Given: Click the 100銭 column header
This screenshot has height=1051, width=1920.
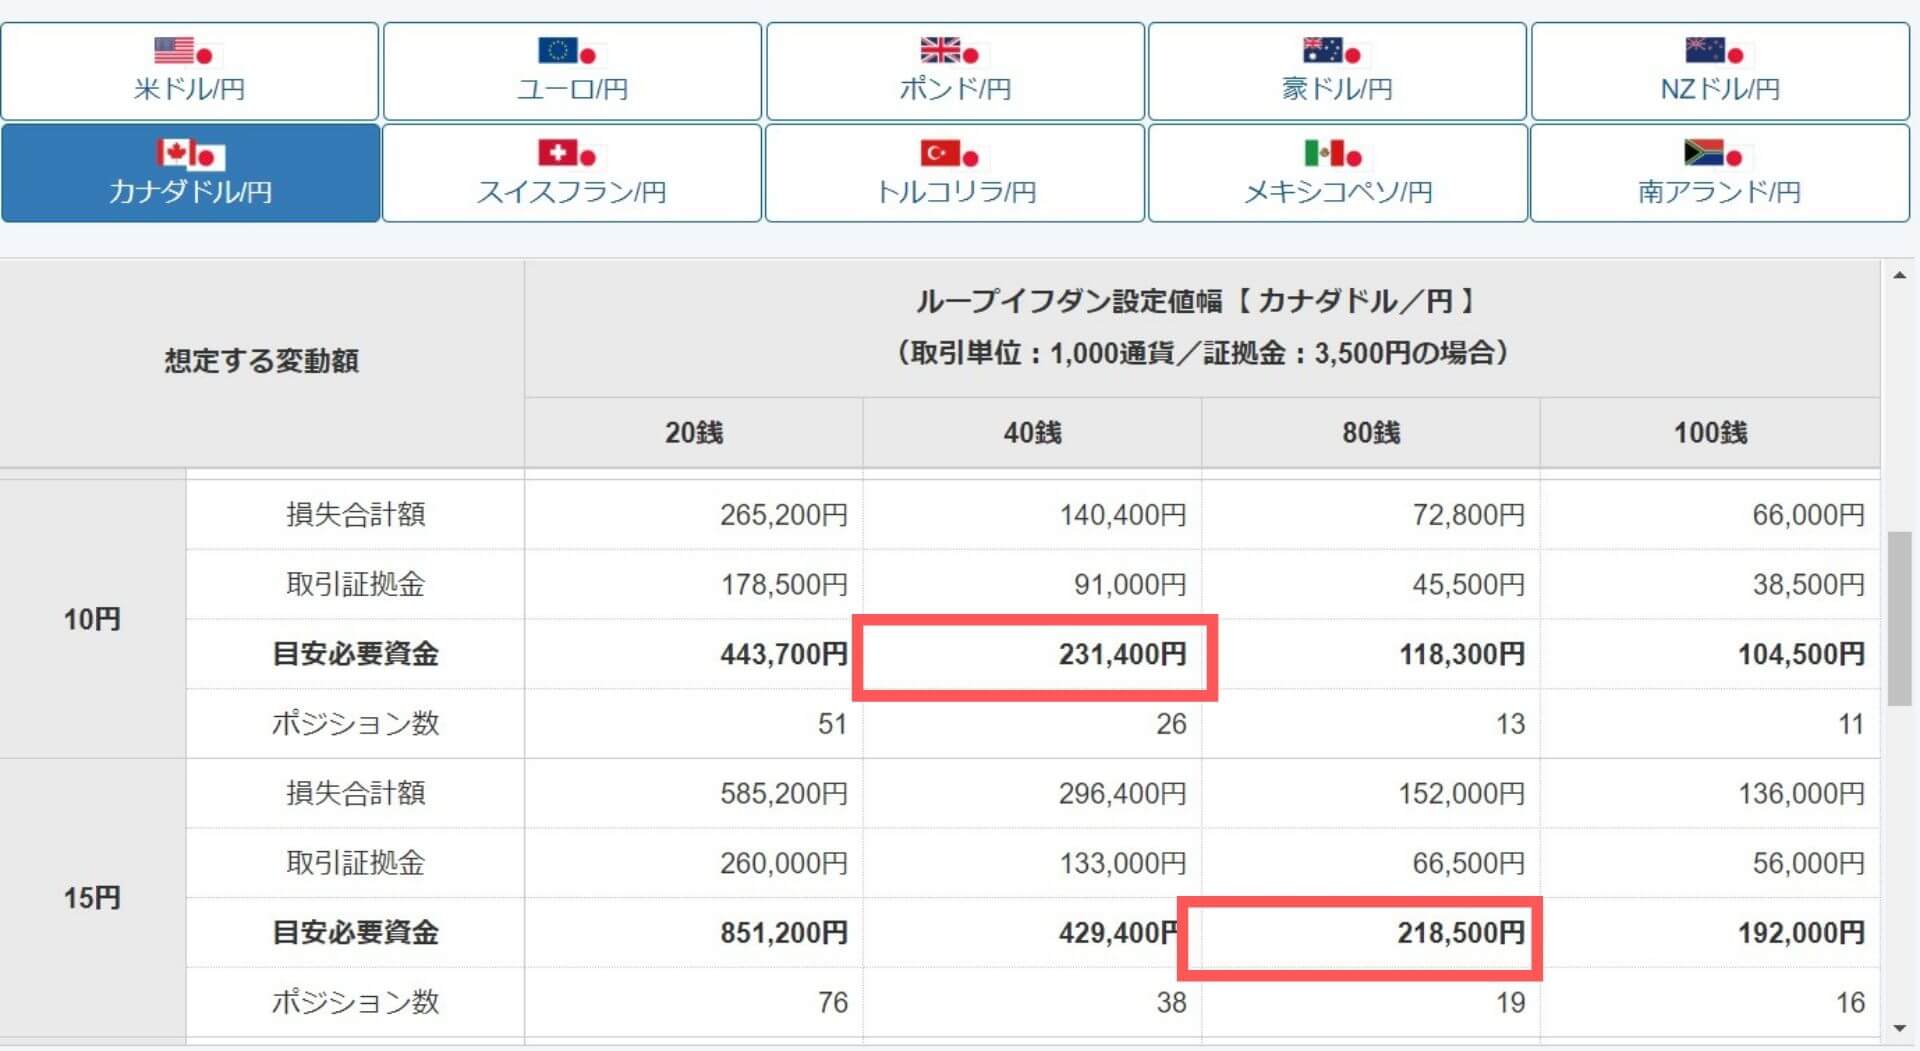Looking at the screenshot, I should coord(1710,433).
